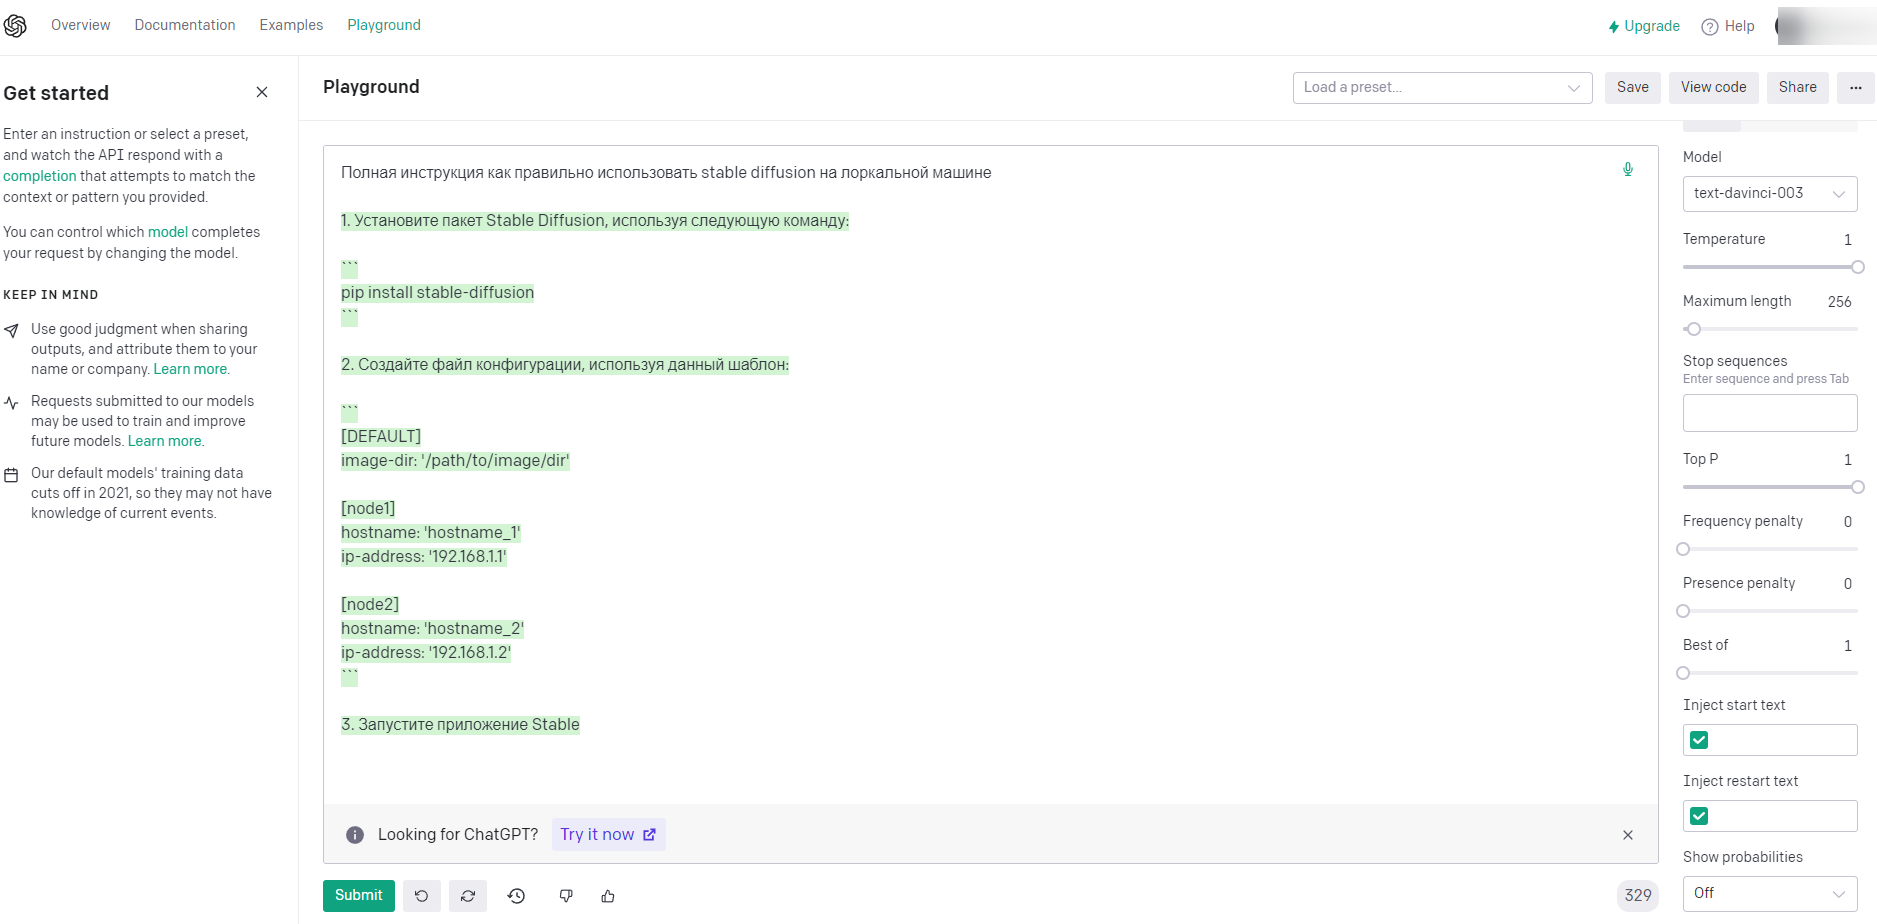Open the history clock icon
1877x924 pixels.
coord(516,896)
